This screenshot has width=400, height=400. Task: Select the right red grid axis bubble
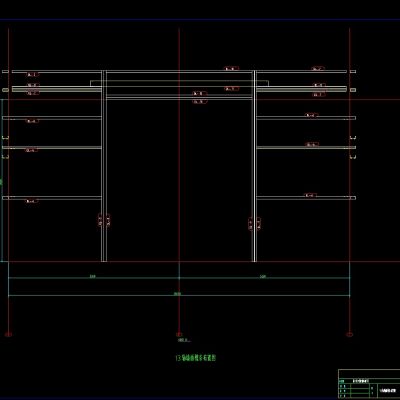pos(350,334)
